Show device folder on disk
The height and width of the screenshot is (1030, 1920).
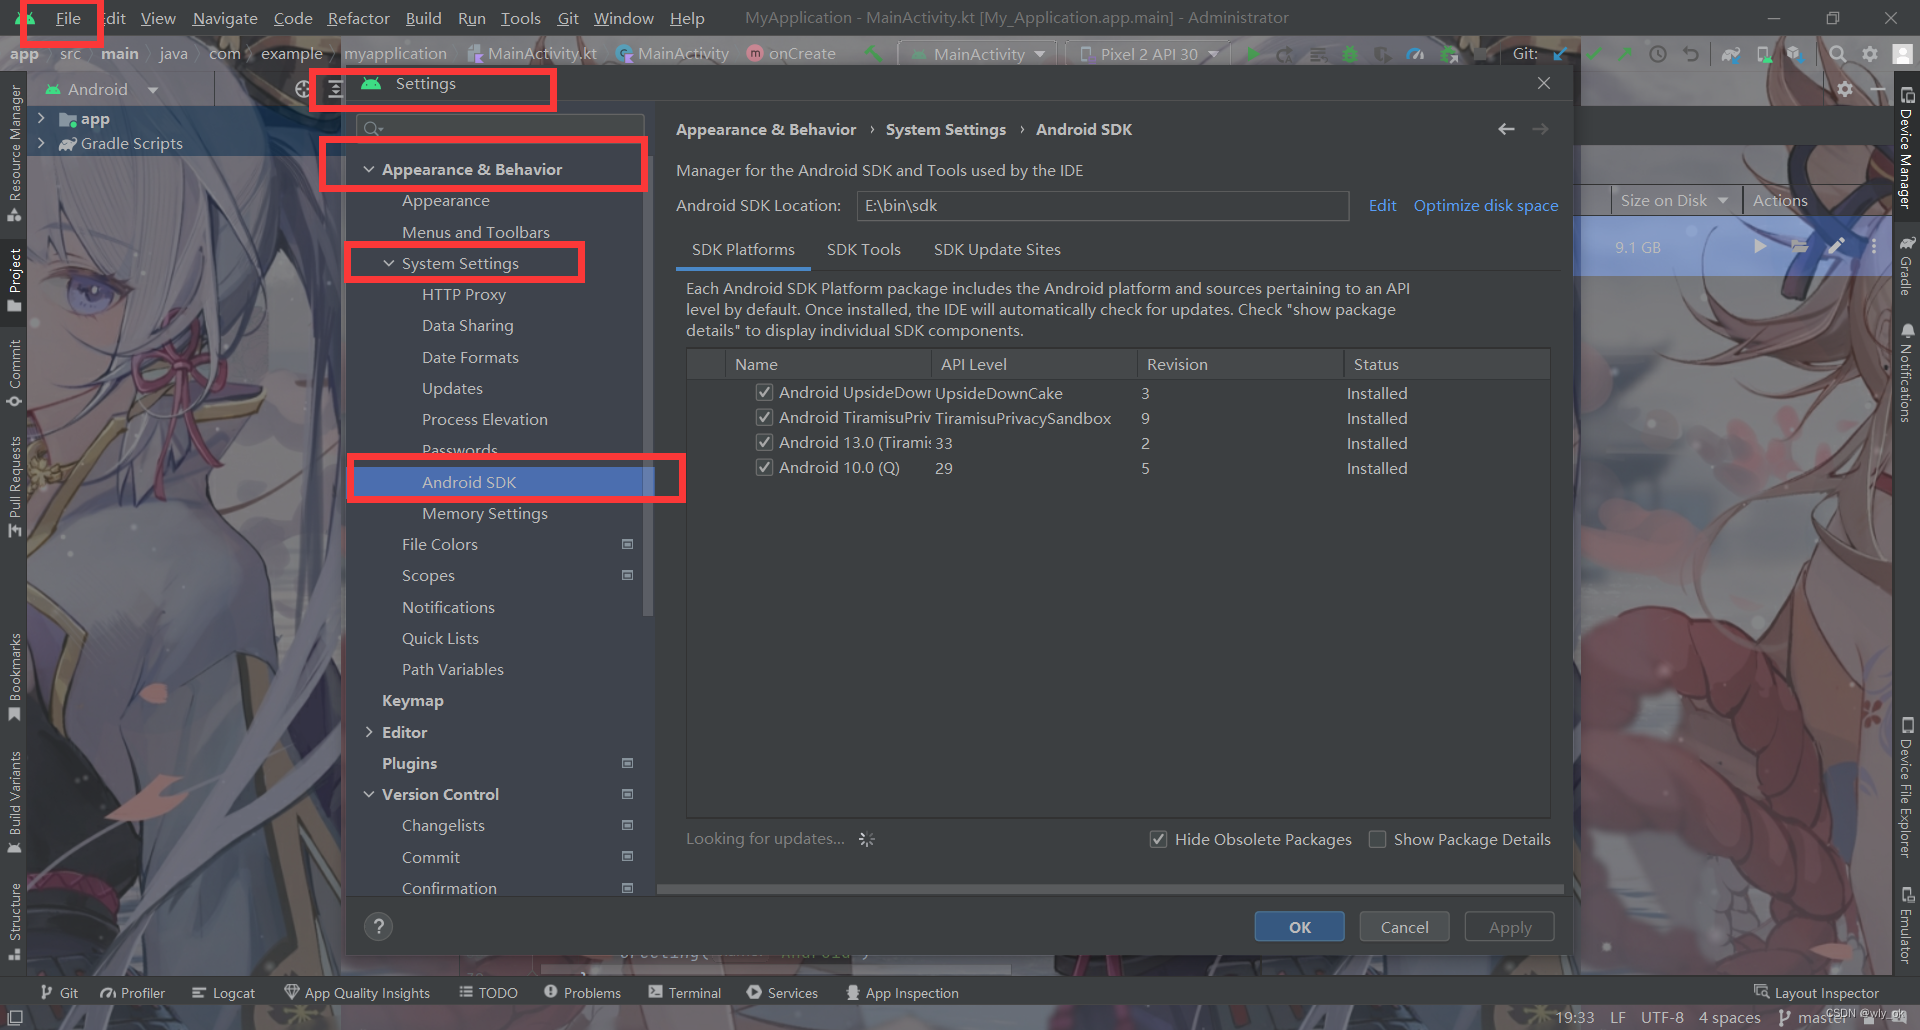[x=1799, y=246]
